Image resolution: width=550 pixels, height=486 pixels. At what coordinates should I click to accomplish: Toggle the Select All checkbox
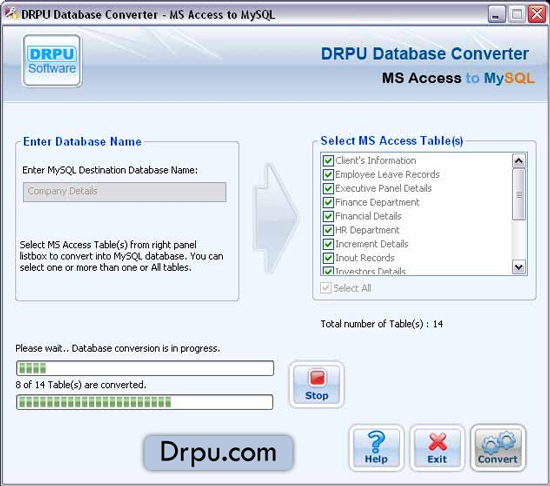tap(326, 288)
